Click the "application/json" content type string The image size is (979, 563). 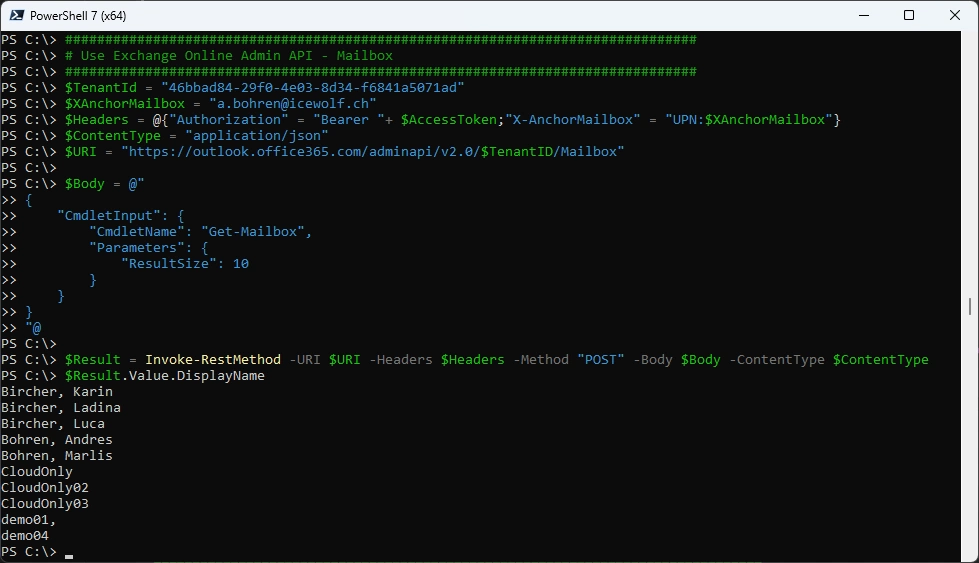pos(256,136)
